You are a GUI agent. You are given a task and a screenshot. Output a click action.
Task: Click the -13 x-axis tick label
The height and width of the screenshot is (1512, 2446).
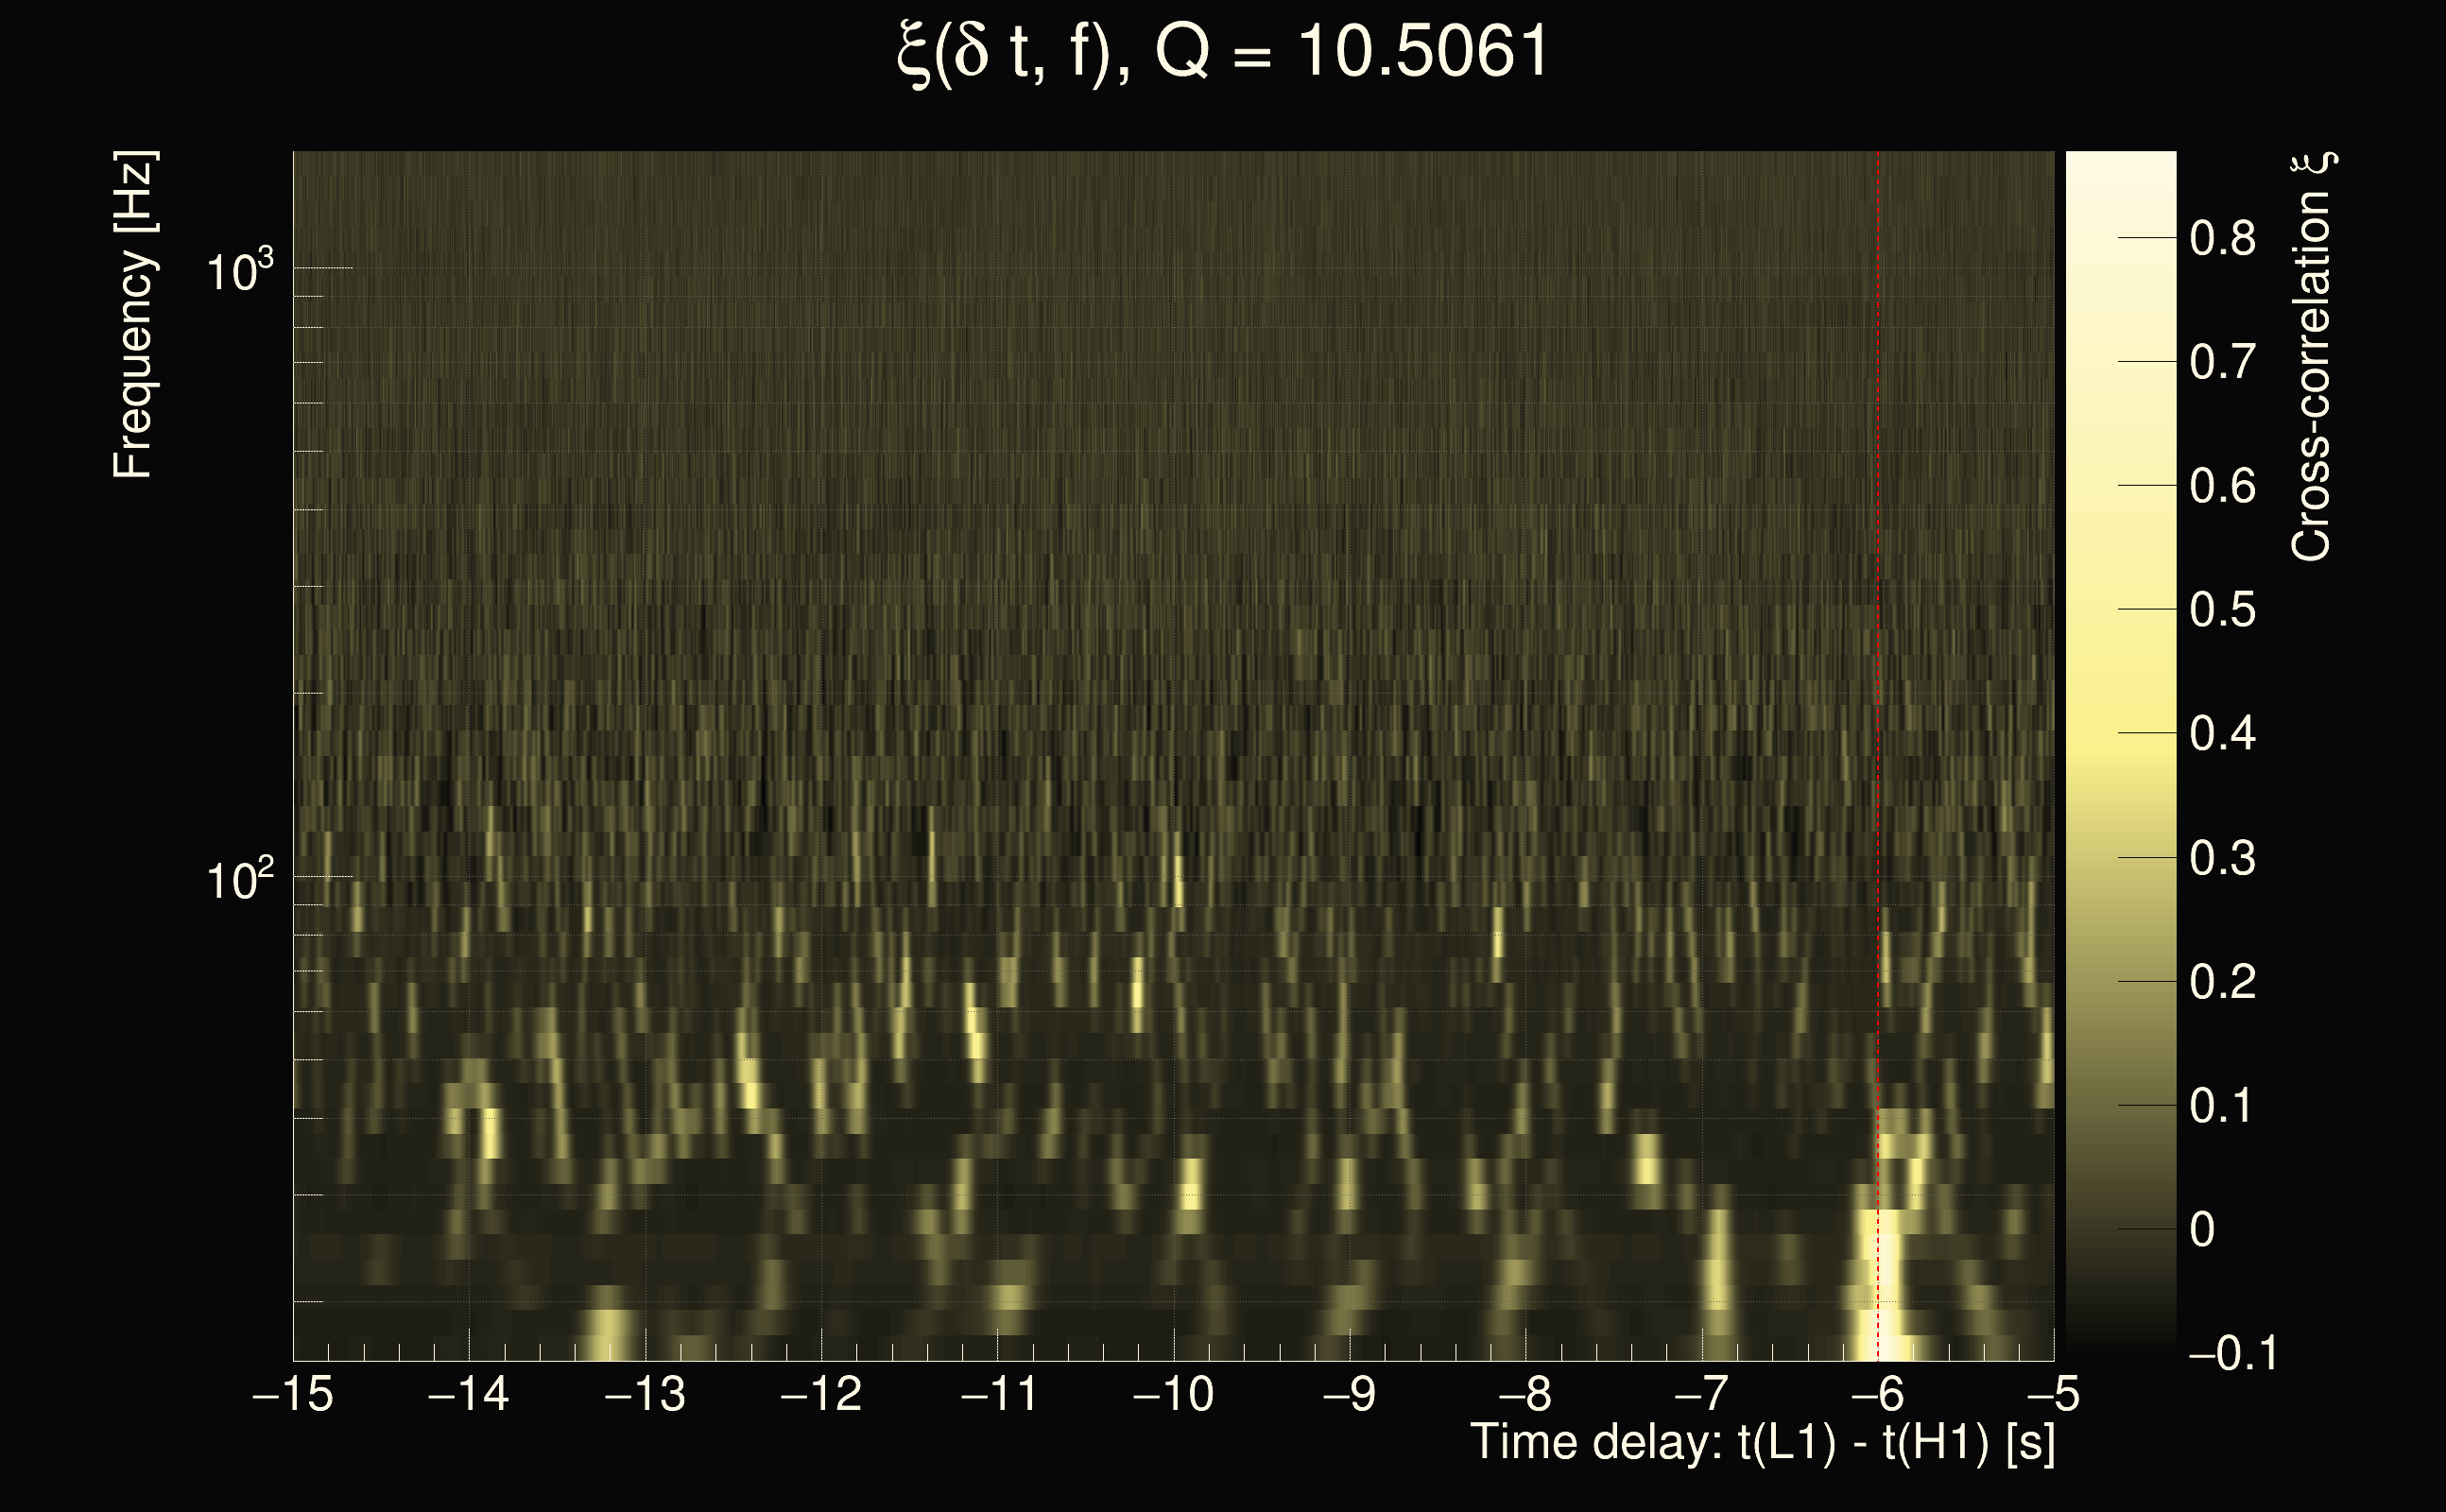645,1394
